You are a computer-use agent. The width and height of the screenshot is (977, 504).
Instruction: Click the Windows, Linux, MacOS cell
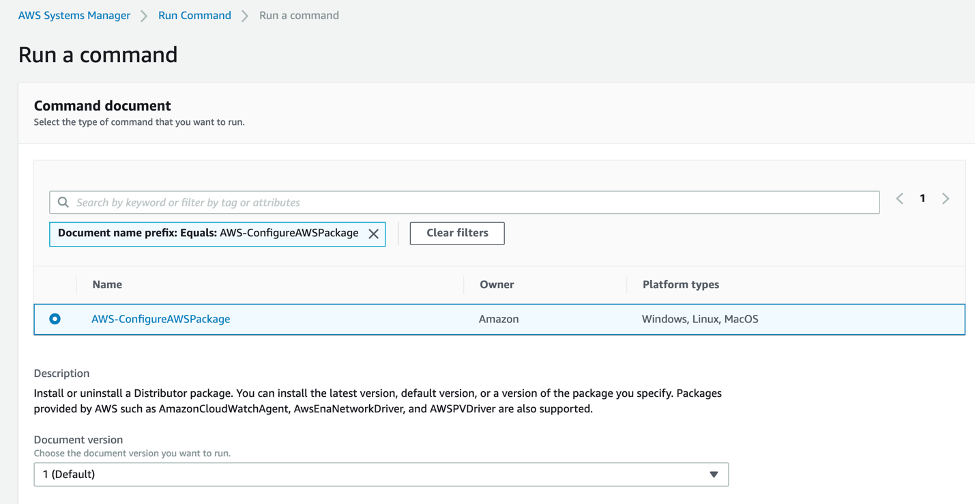700,319
